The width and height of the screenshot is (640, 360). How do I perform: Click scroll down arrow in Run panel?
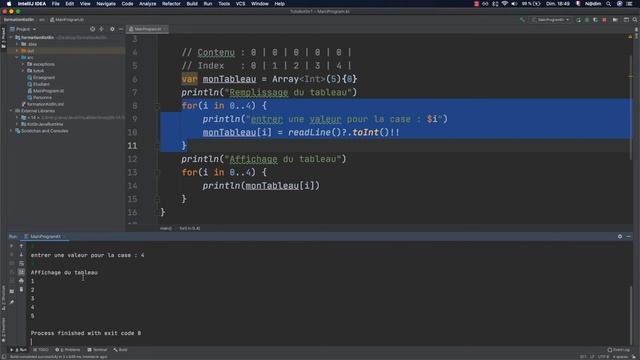click(22, 255)
